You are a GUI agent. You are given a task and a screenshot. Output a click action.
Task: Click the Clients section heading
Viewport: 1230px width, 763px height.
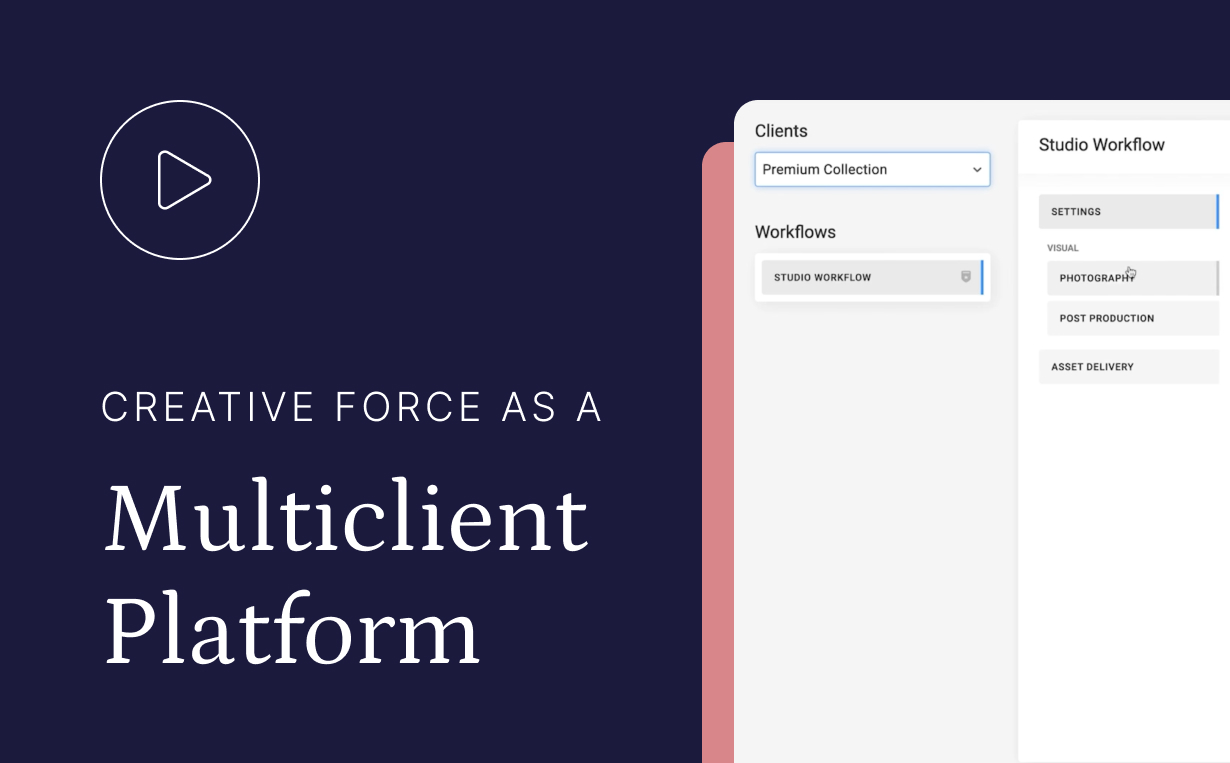[x=781, y=131]
